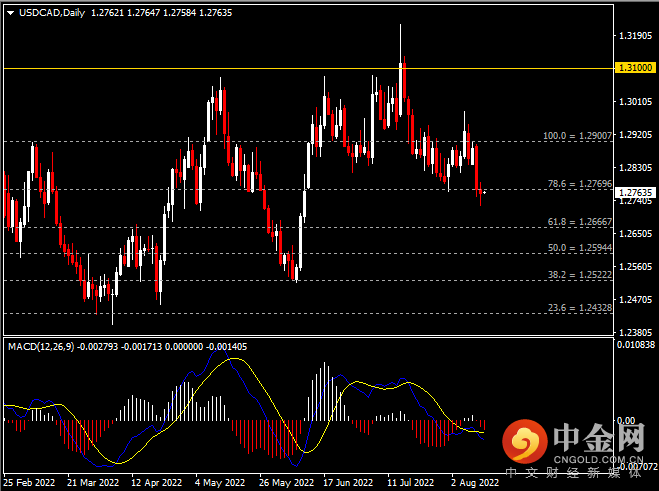Select the yellow 1.31000 price label
The height and width of the screenshot is (491, 659).
click(635, 68)
